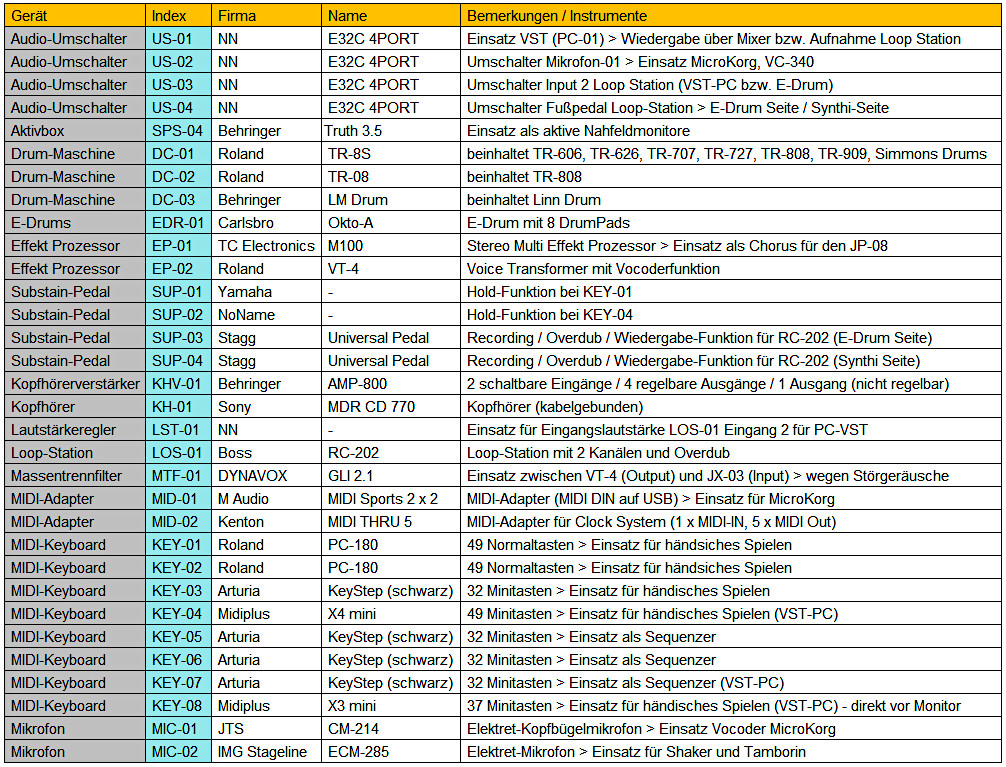
Task: Click the 'Sony' company cell
Action: coord(266,407)
